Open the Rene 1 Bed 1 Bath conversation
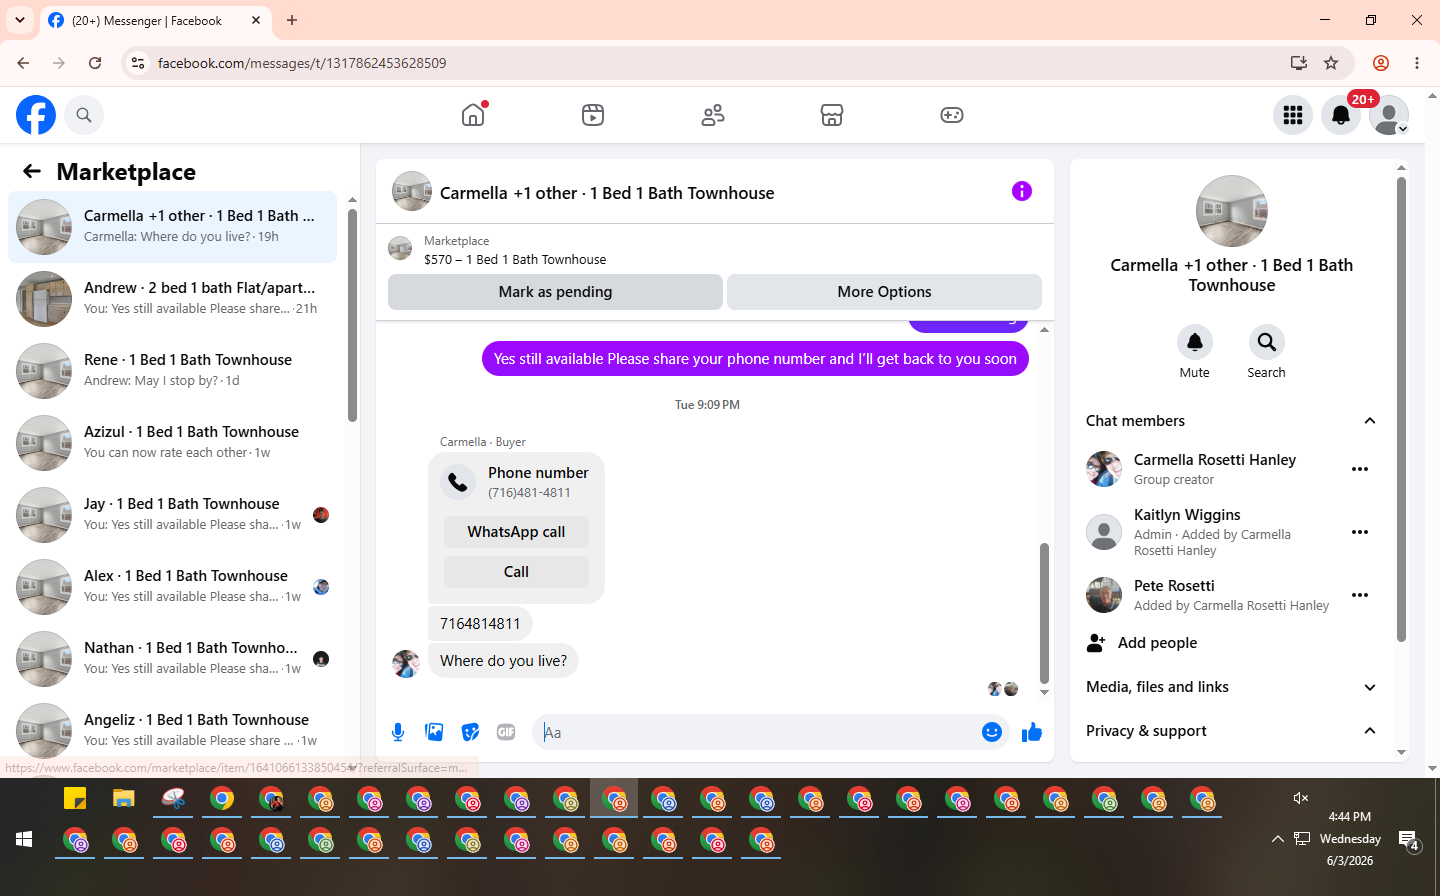The image size is (1440, 896). [x=172, y=371]
